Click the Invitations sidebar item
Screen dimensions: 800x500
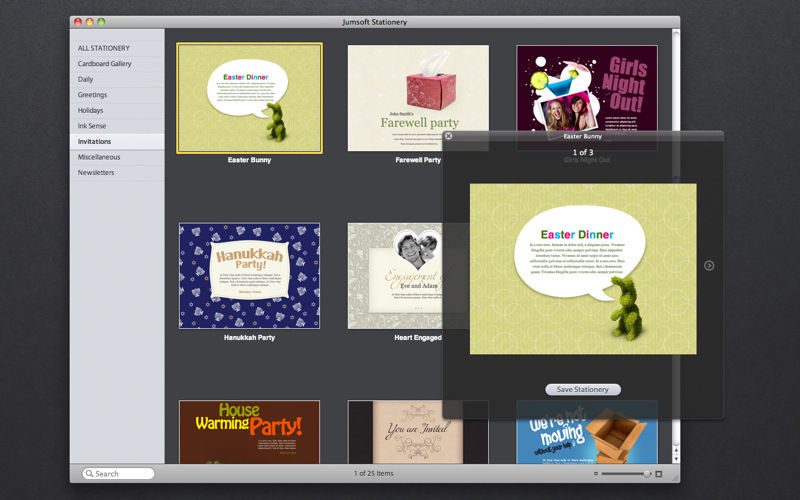tap(117, 141)
